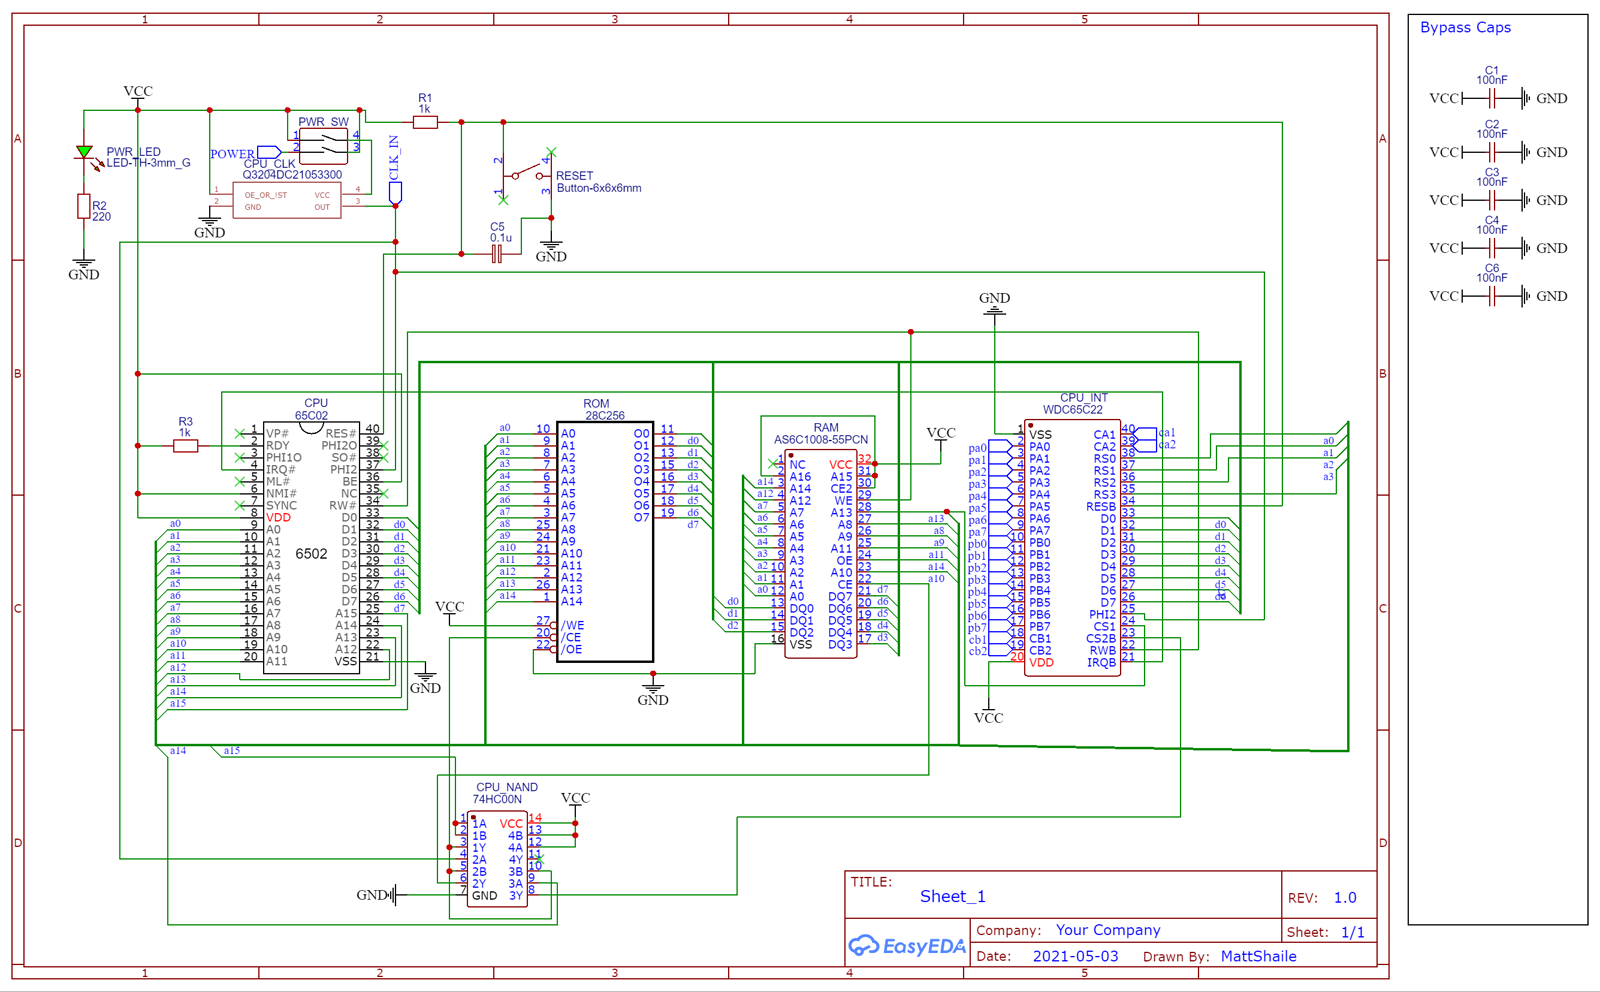Select the AS6C1008 RAM chip body
The height and width of the screenshot is (992, 1600).
pos(821,554)
